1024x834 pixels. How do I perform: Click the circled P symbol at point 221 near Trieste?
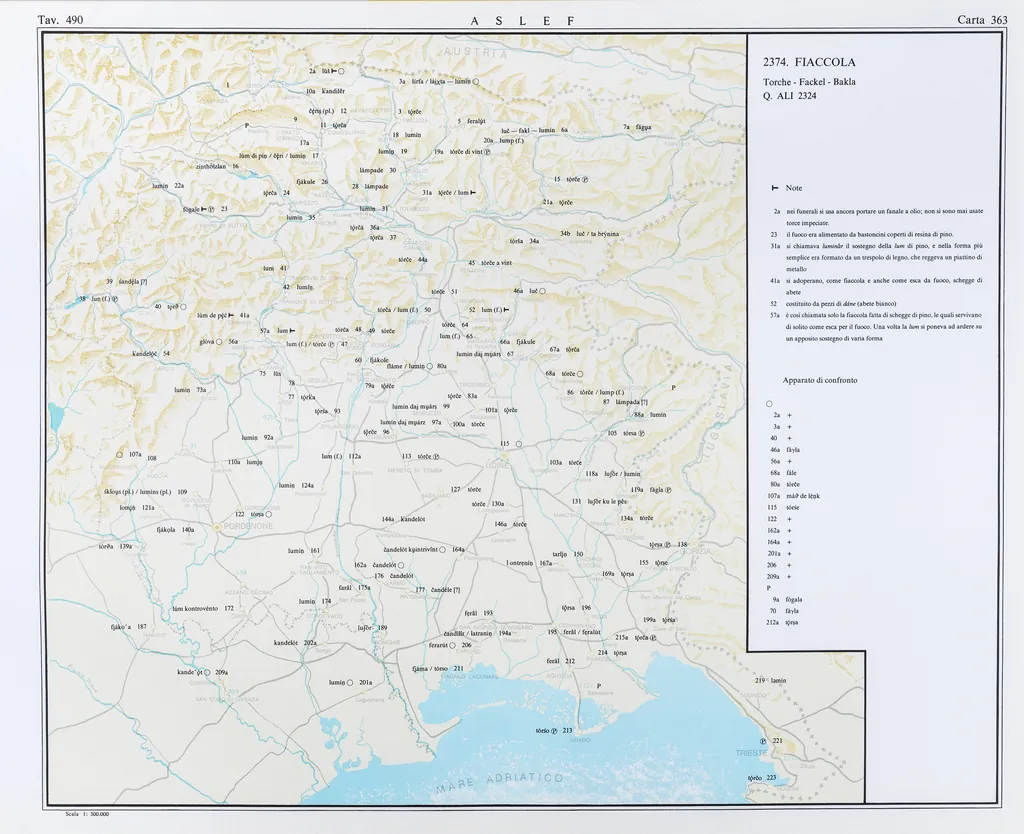763,741
